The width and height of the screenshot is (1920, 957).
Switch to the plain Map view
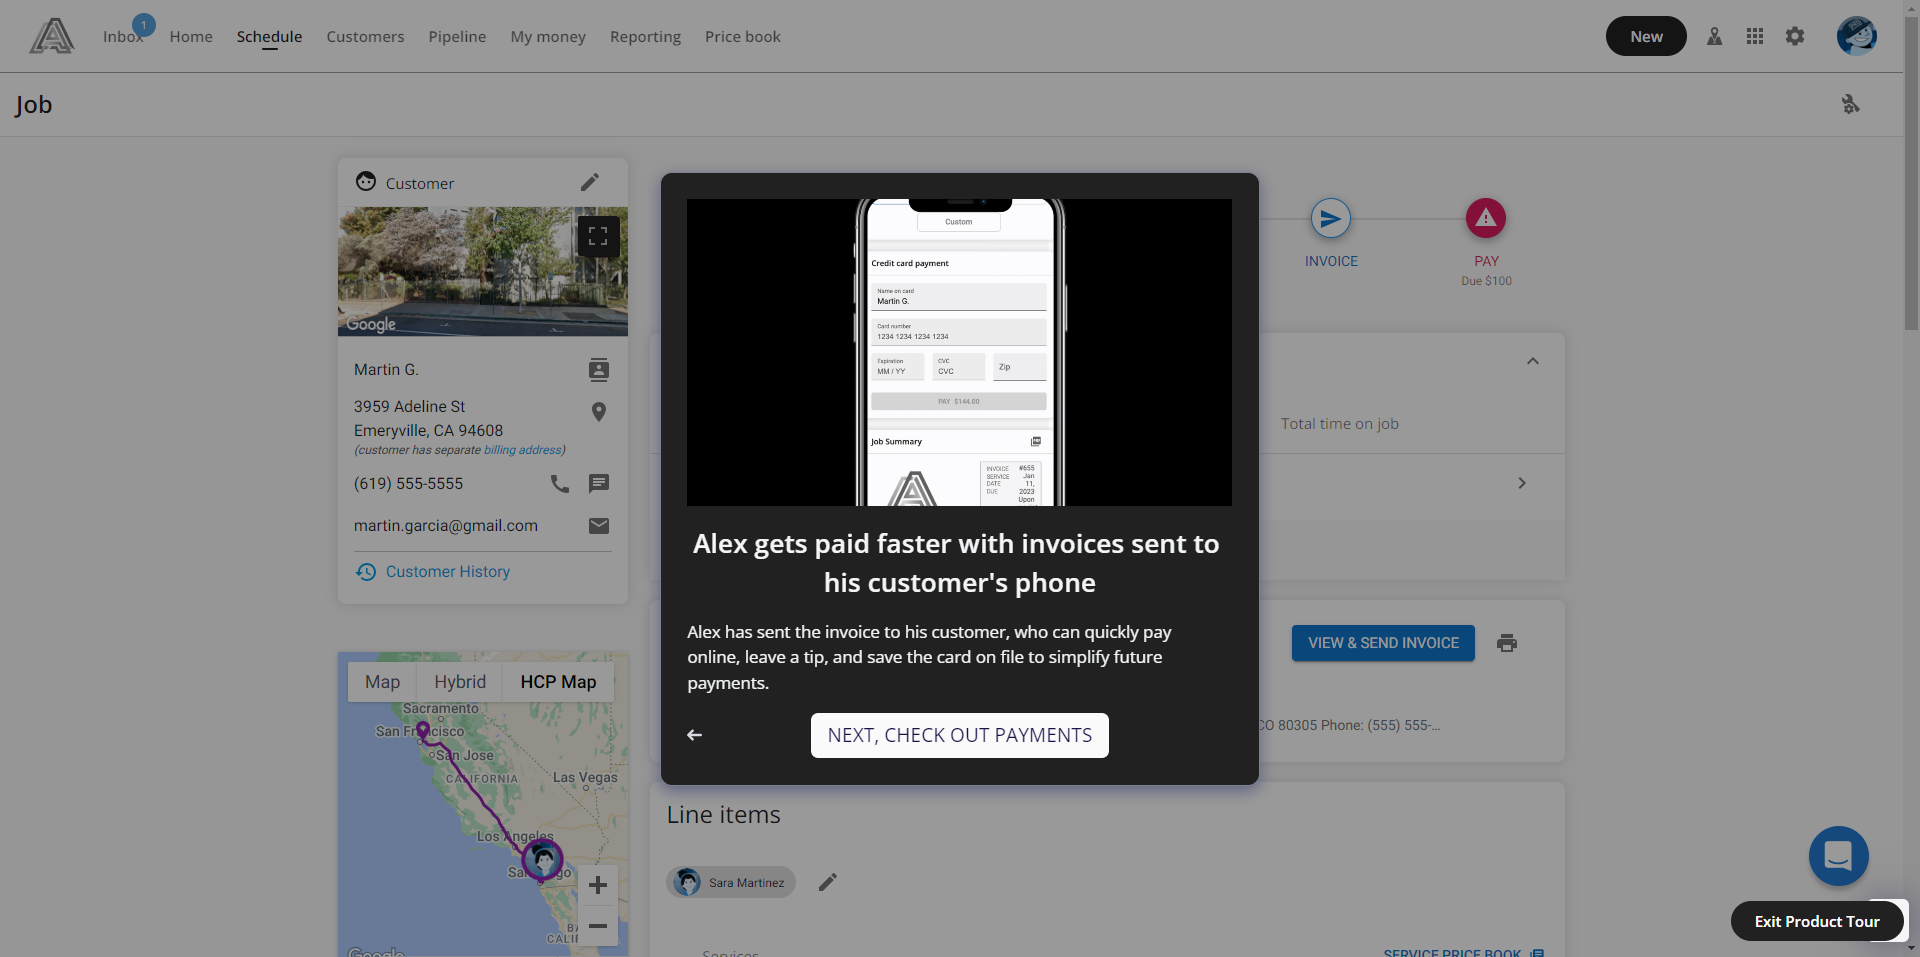pos(382,682)
